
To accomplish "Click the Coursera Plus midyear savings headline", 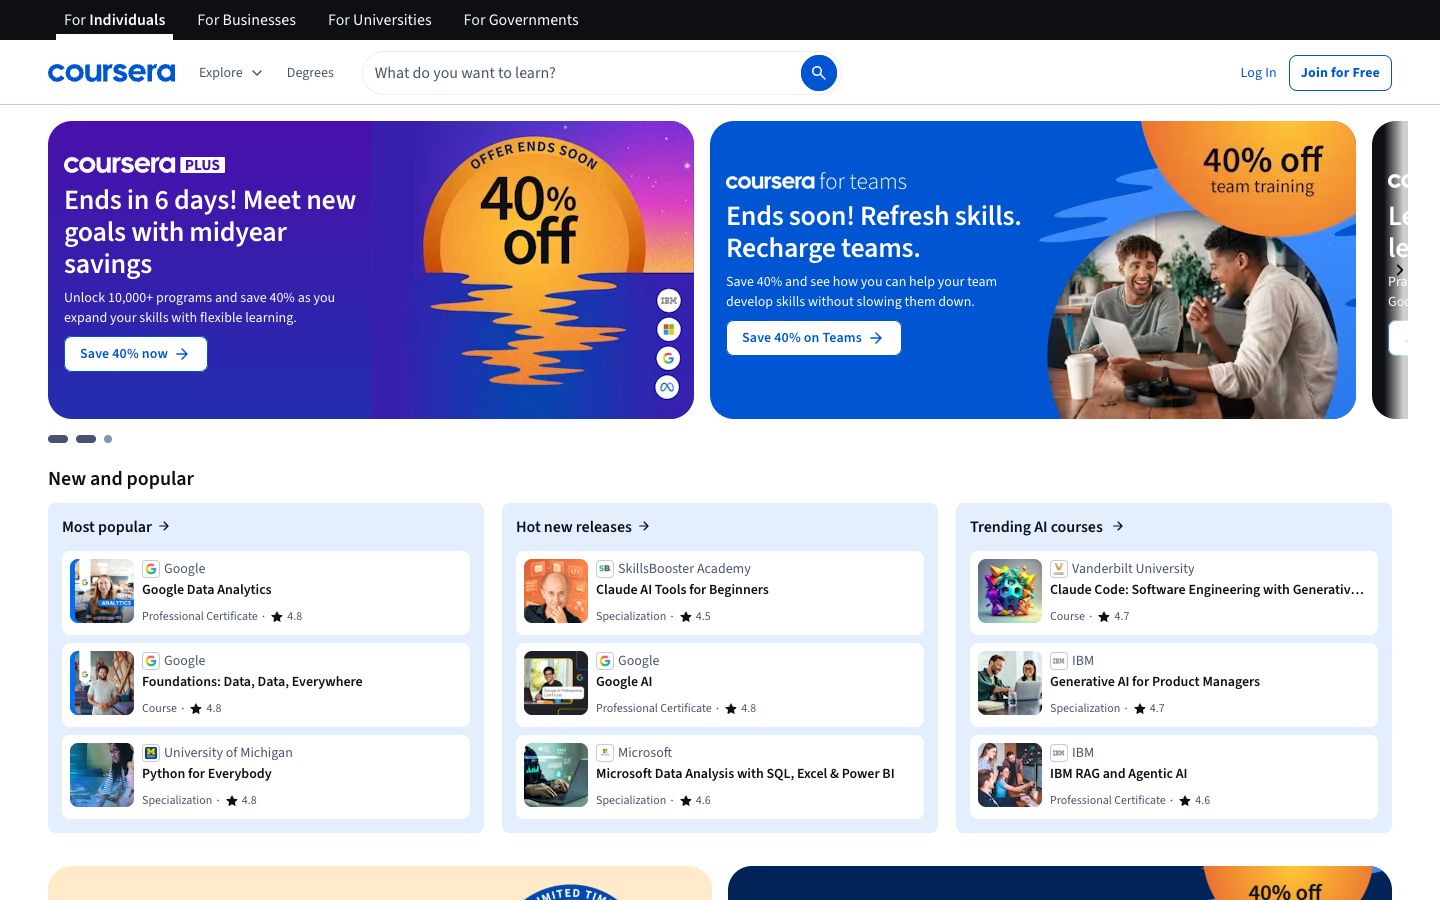I will point(210,232).
